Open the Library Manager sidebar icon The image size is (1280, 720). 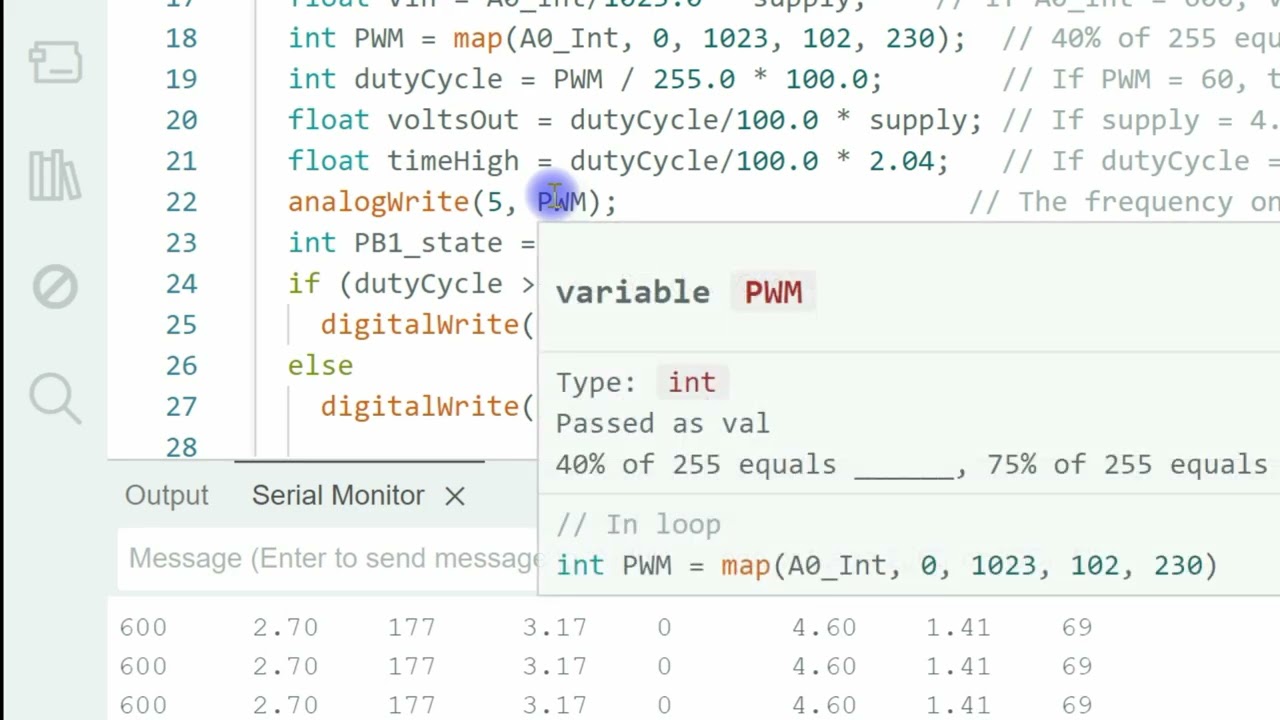point(55,175)
